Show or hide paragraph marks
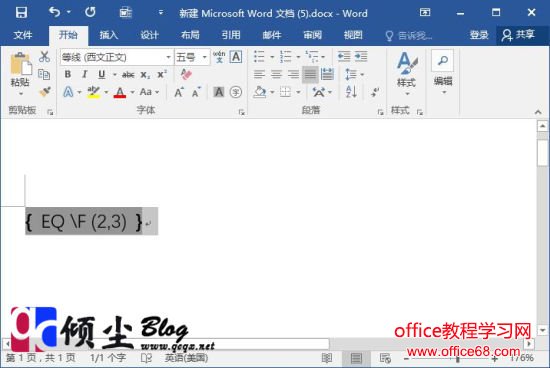 375,92
